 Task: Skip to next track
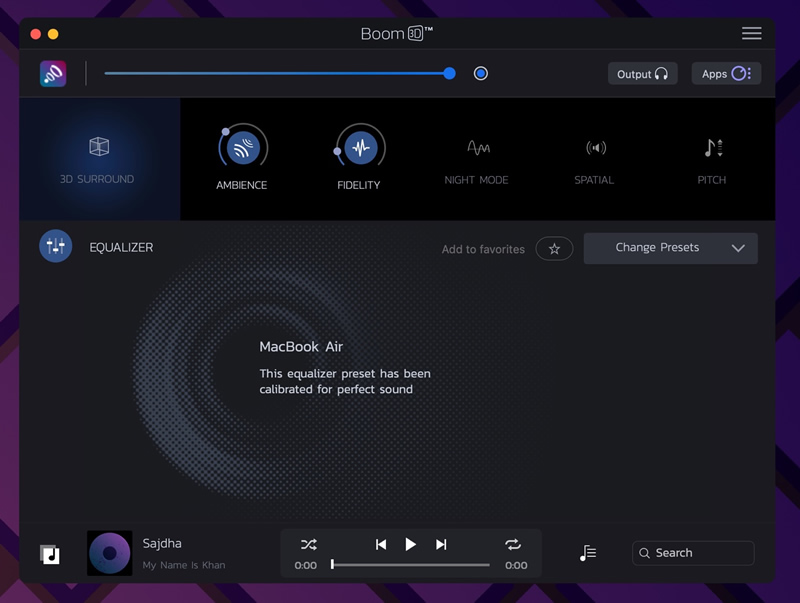[x=441, y=545]
